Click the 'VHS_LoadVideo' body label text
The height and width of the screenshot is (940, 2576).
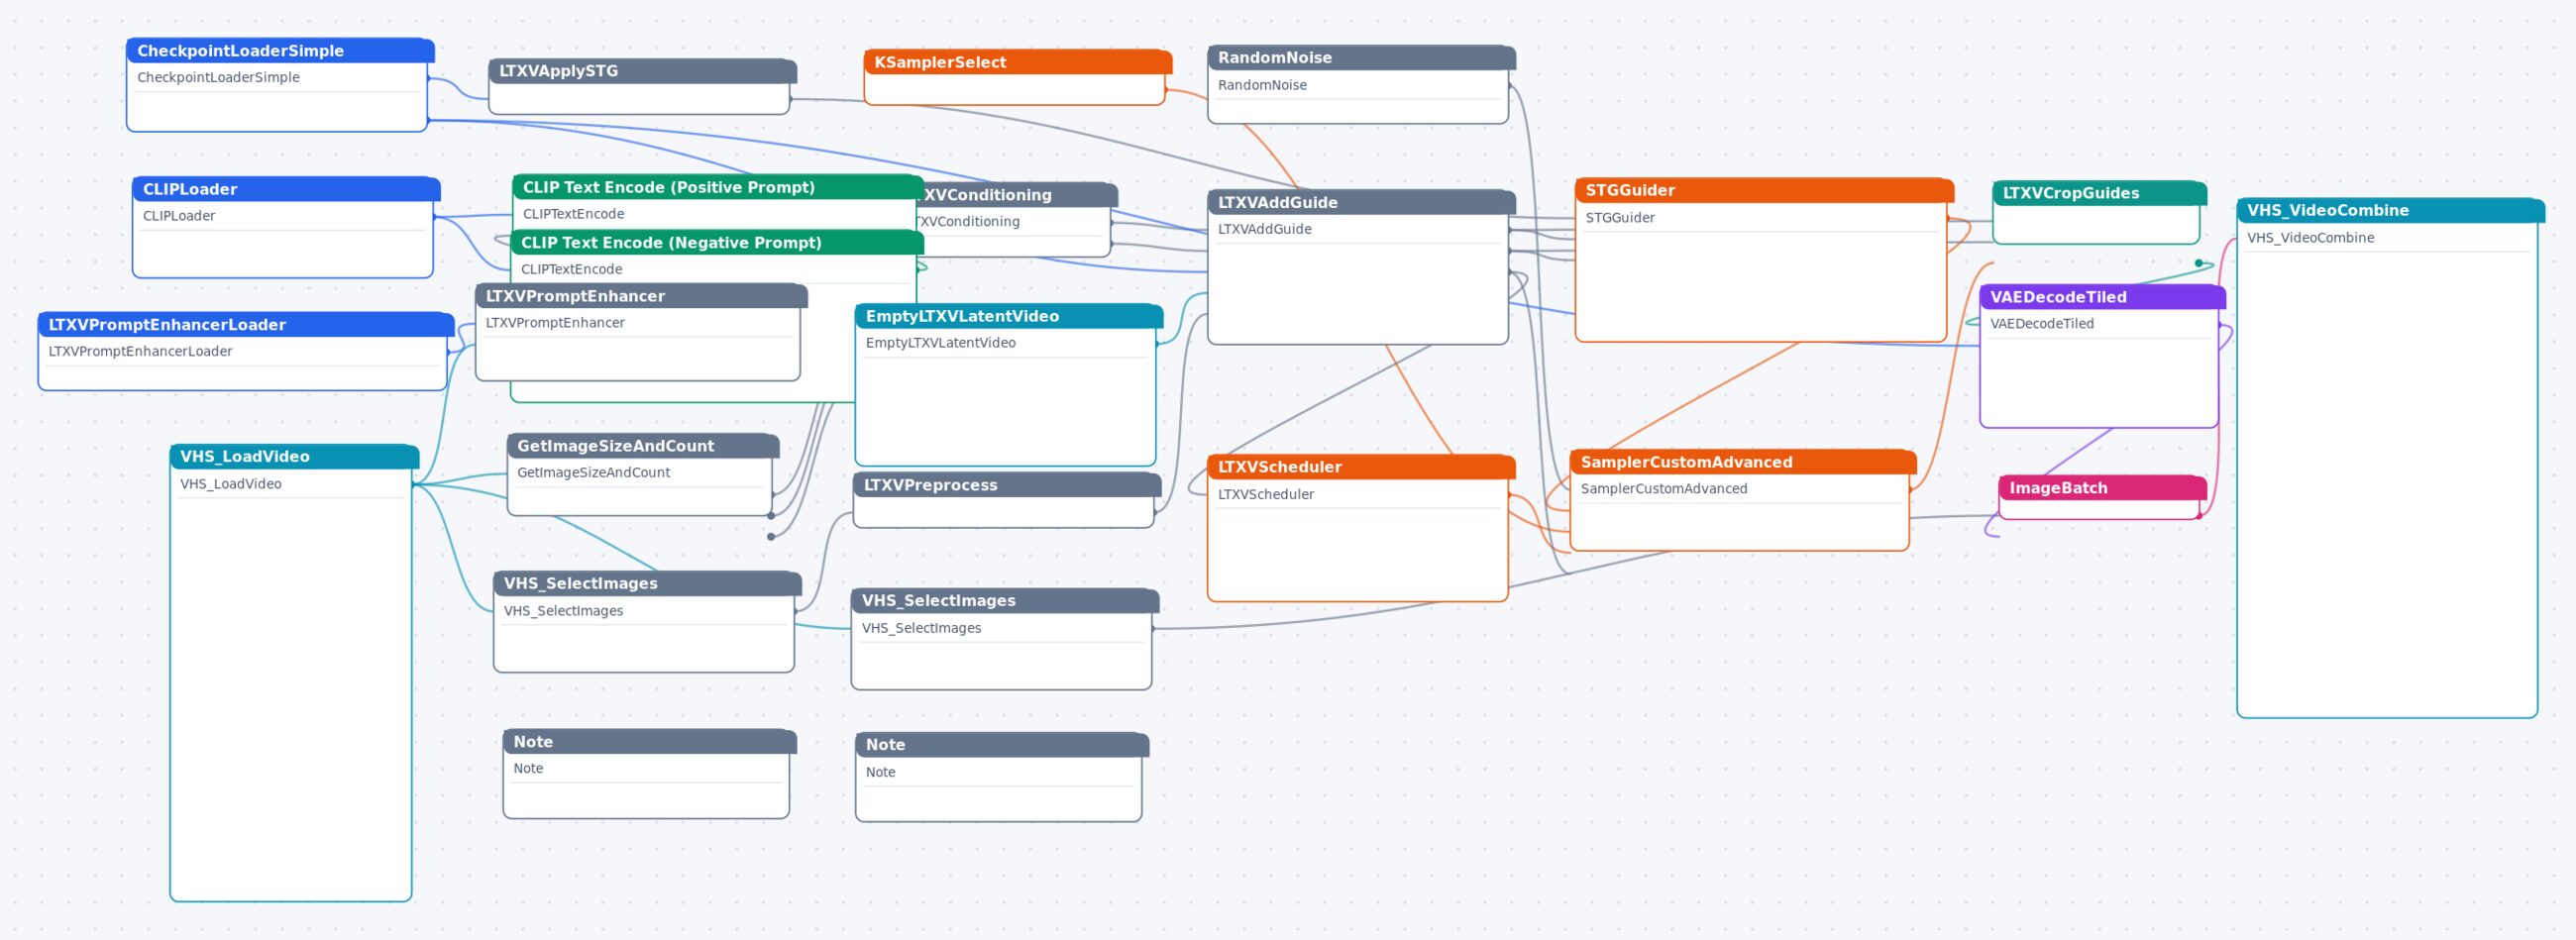pos(231,484)
